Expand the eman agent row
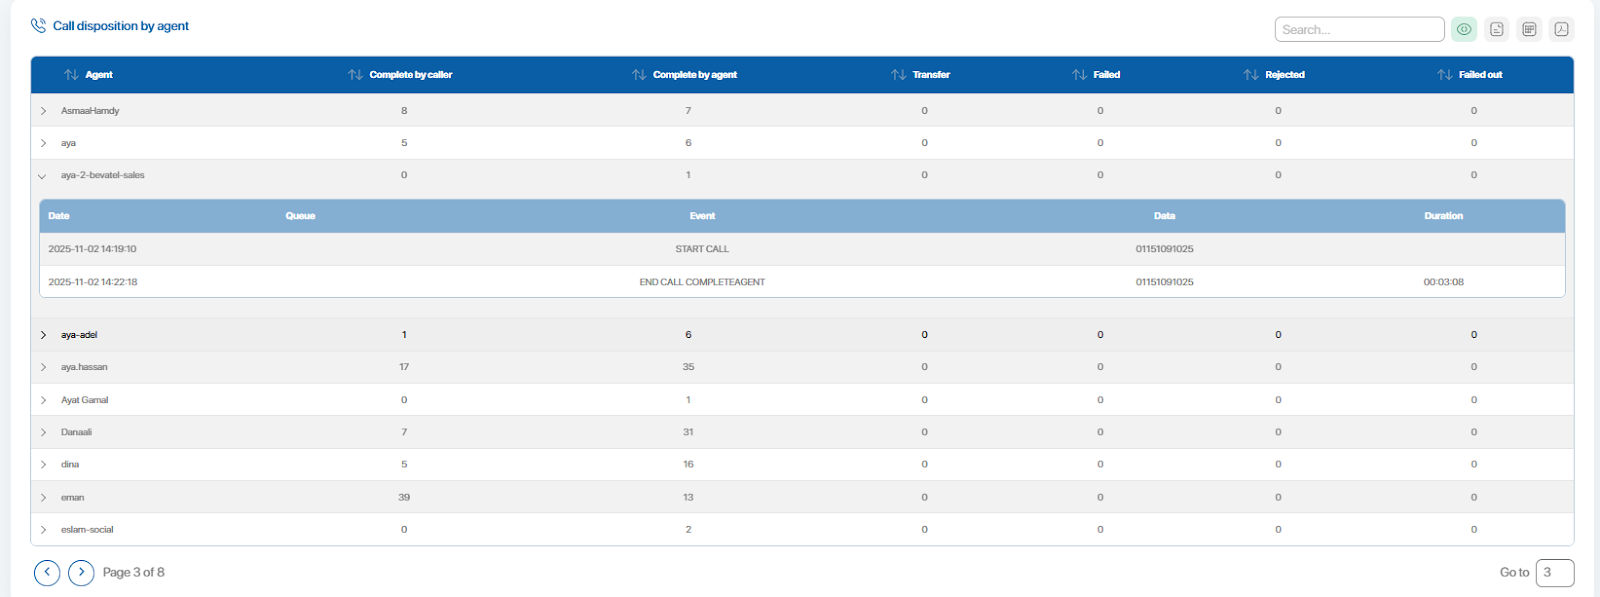This screenshot has height=597, width=1600. (x=43, y=497)
